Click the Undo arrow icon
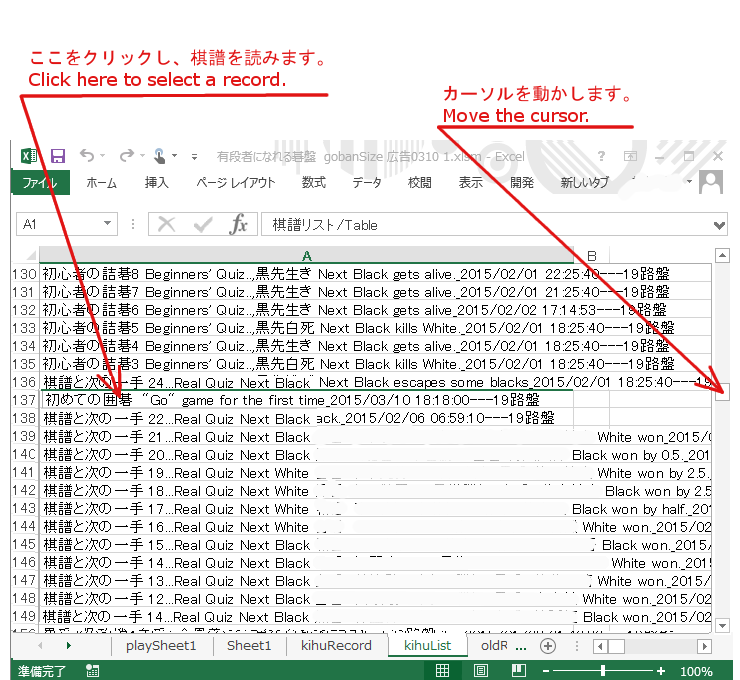Viewport: 740px width, 680px height. click(x=87, y=156)
